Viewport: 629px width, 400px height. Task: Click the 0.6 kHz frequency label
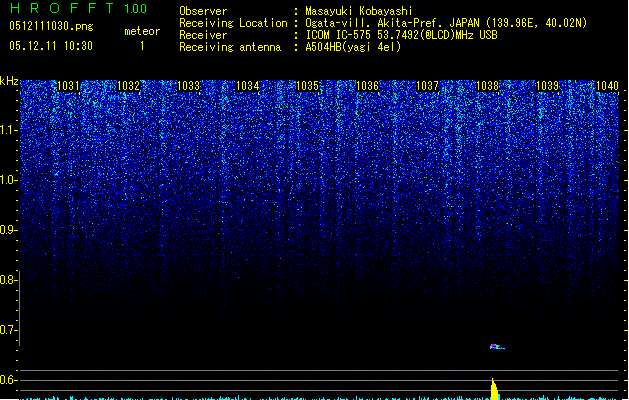8,380
